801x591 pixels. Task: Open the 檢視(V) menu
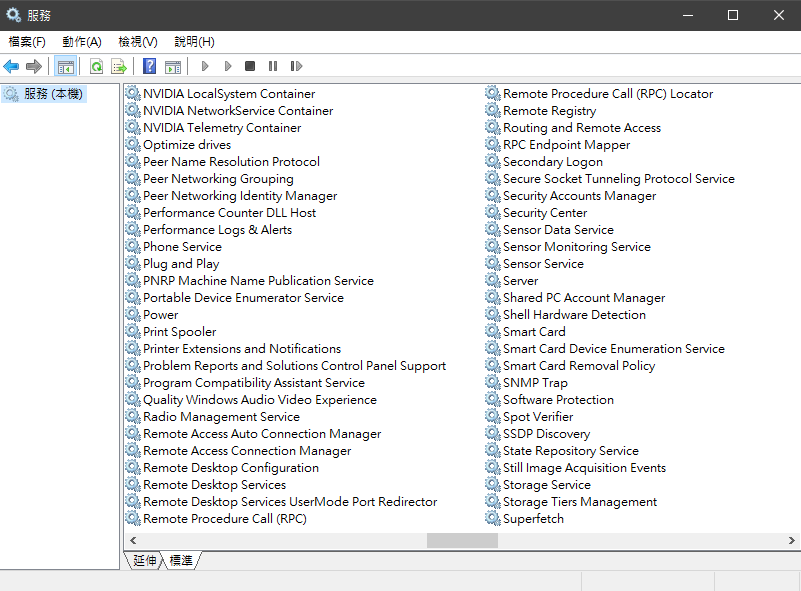(x=138, y=42)
